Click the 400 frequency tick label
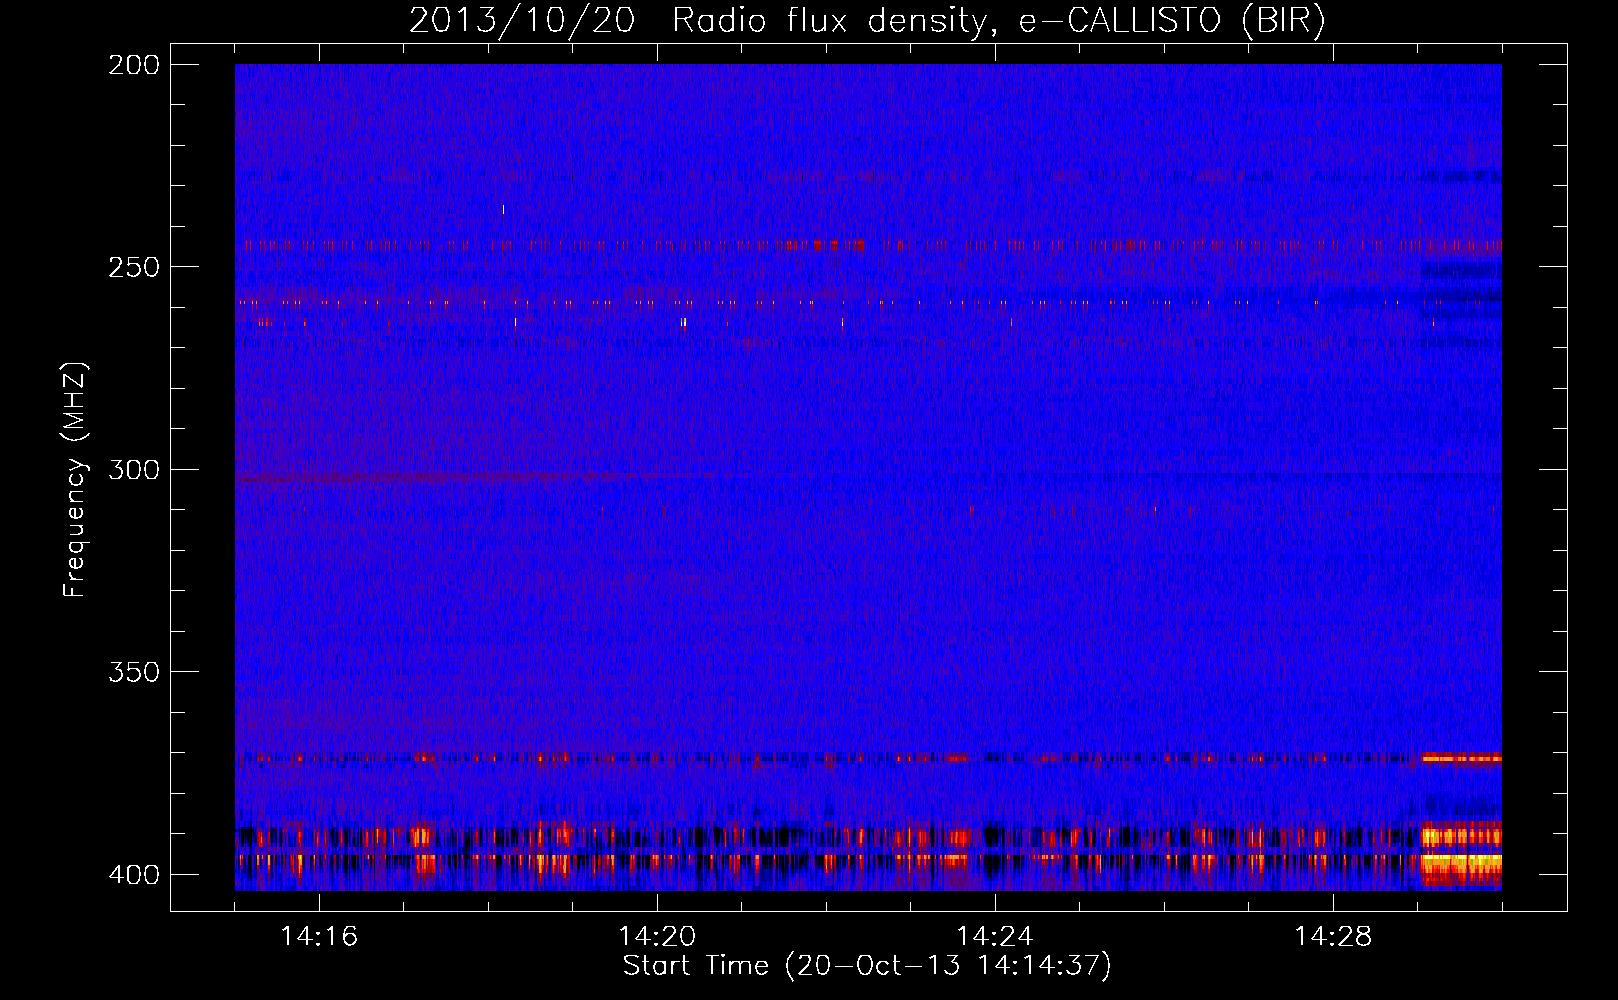 coord(134,875)
